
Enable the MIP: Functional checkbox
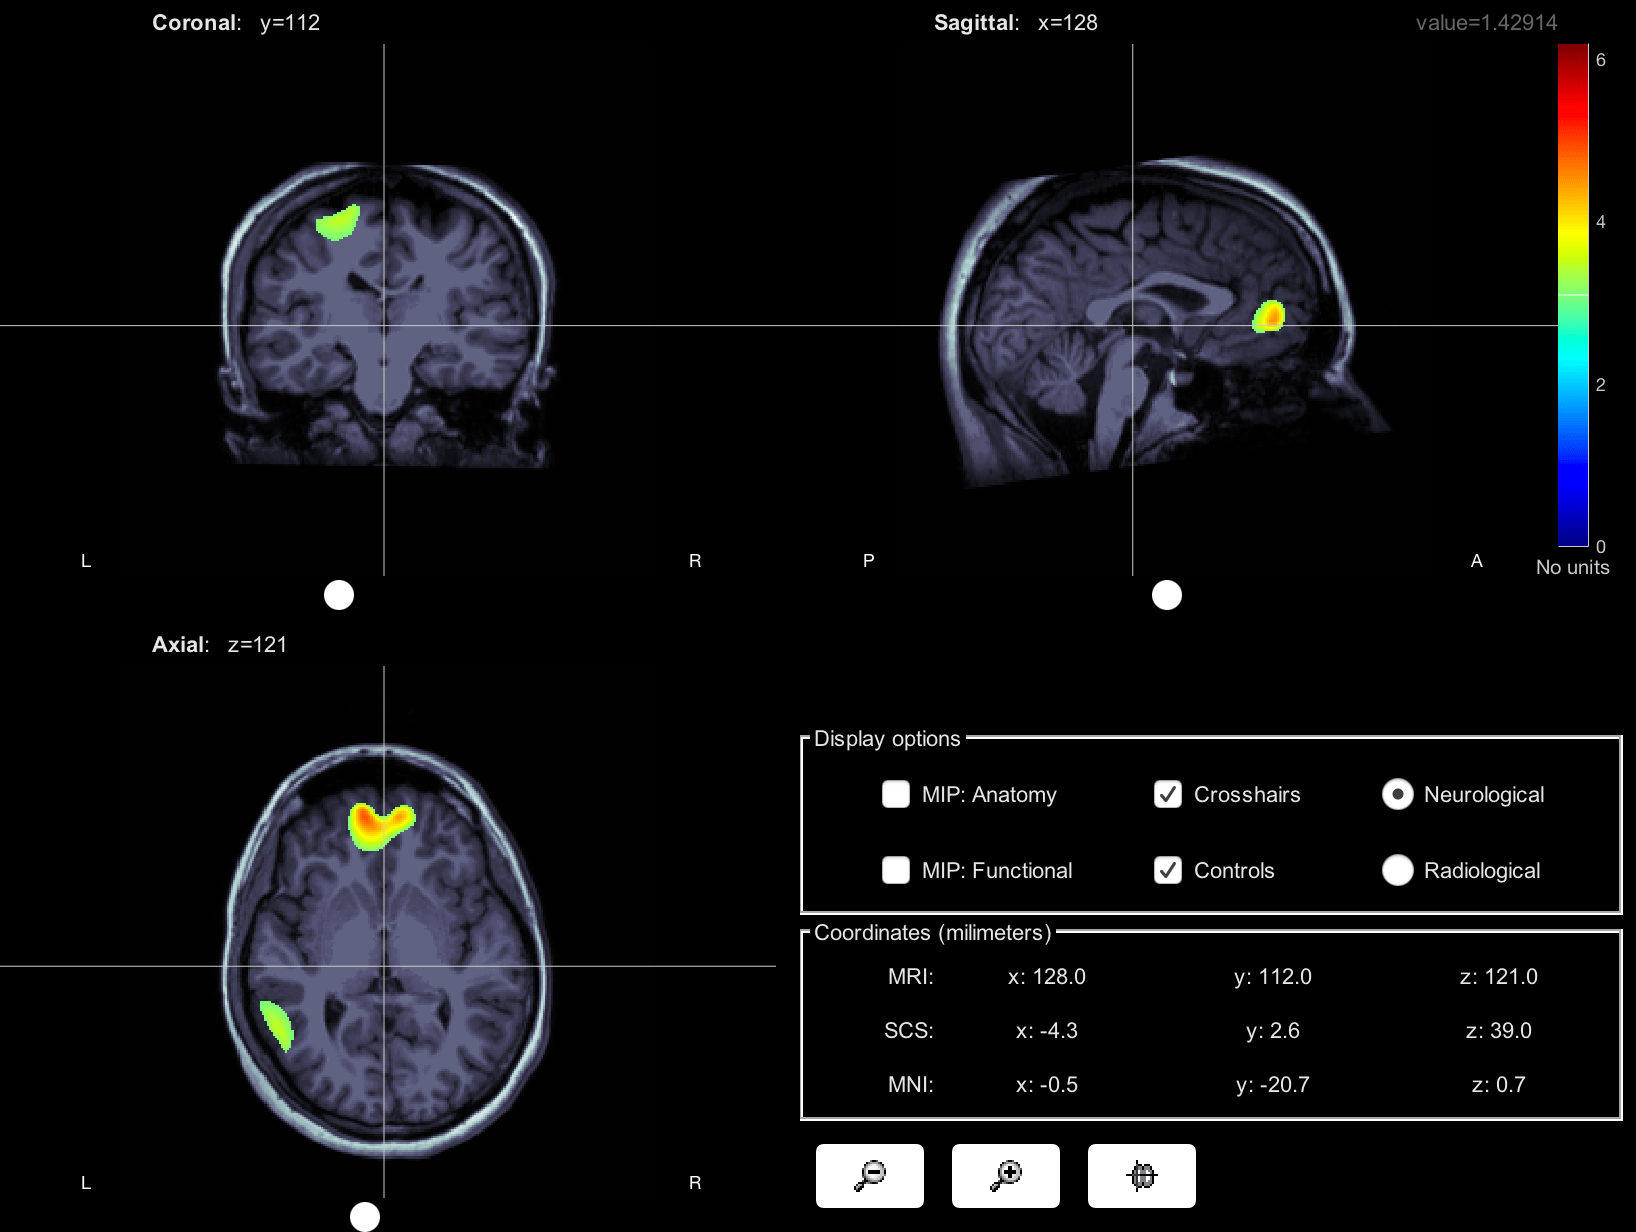(x=896, y=870)
